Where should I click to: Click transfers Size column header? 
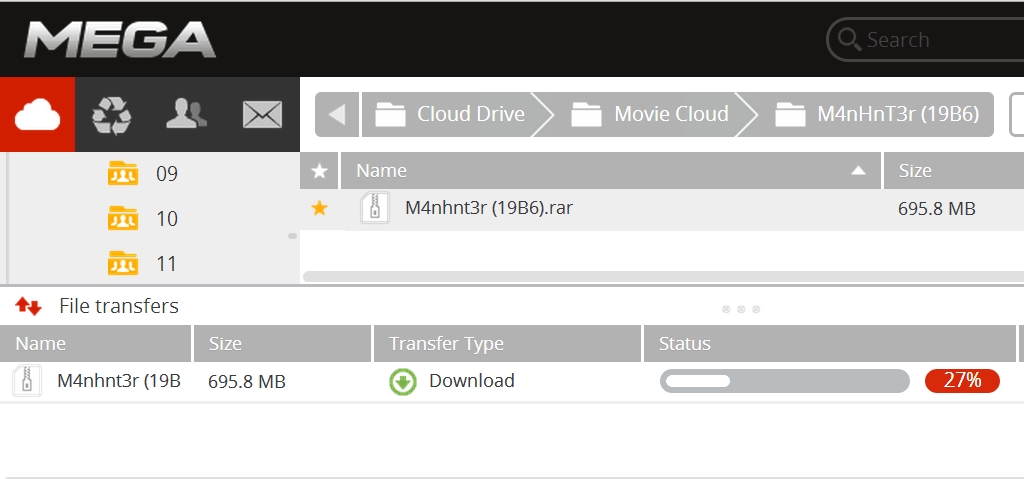[282, 344]
